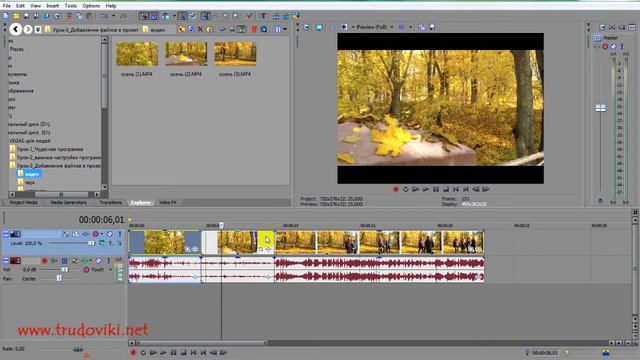640x360 pixels.
Task: Open the Options menu
Action: click(91, 6)
